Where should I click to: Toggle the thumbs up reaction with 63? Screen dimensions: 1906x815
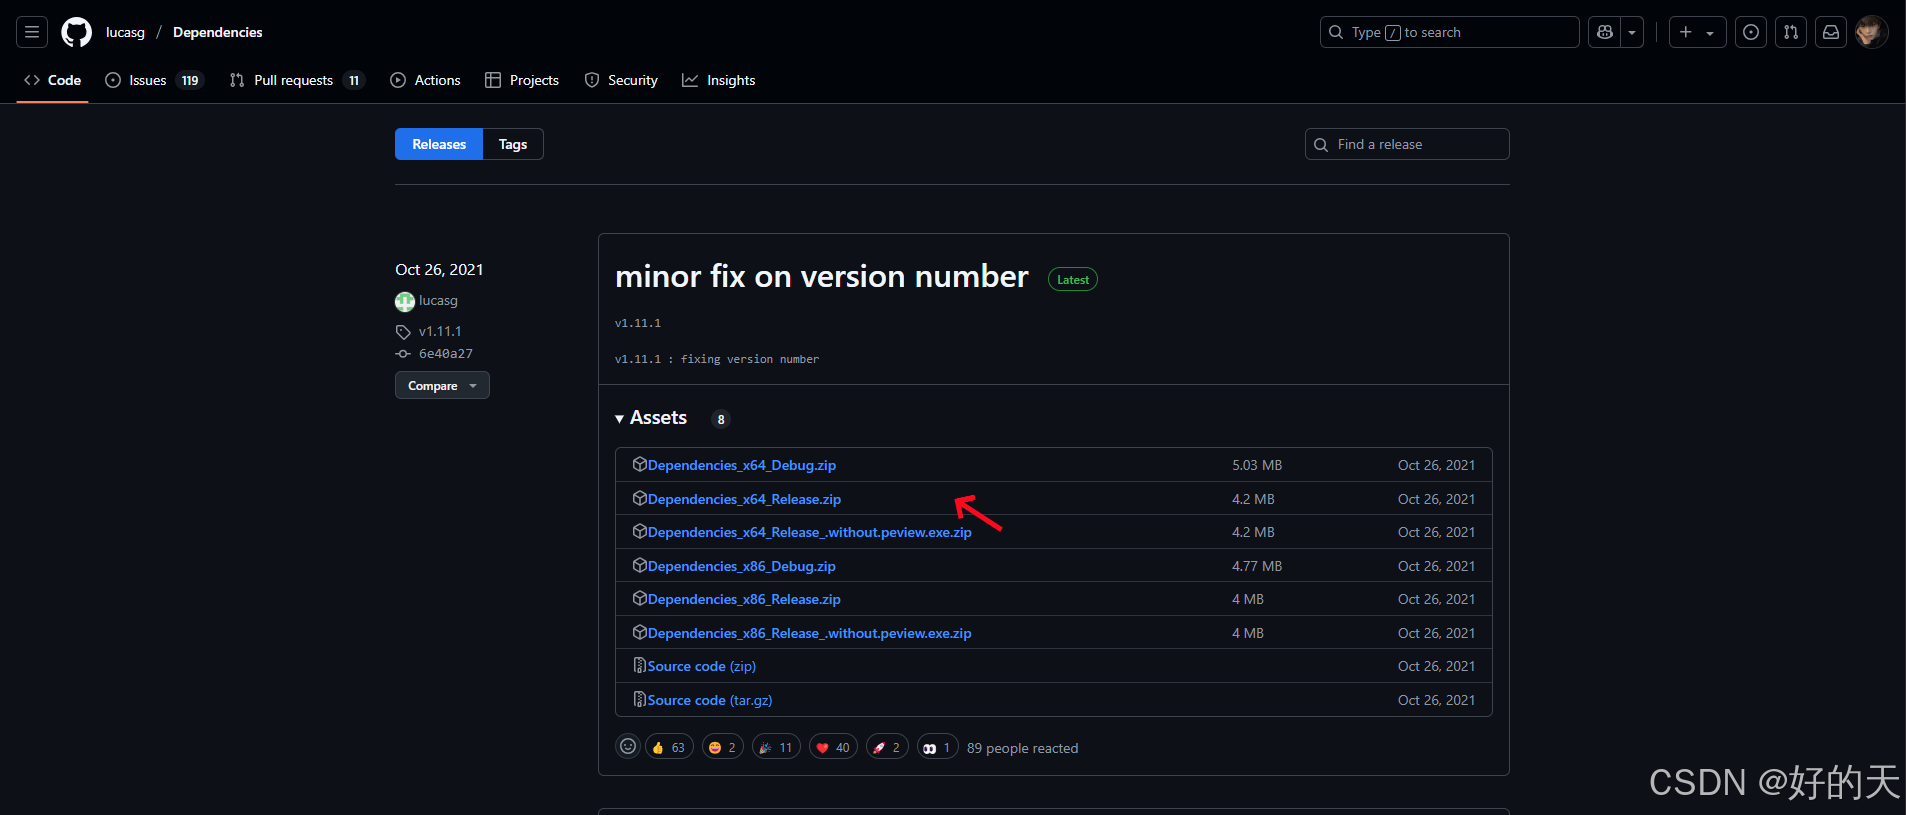(x=669, y=747)
